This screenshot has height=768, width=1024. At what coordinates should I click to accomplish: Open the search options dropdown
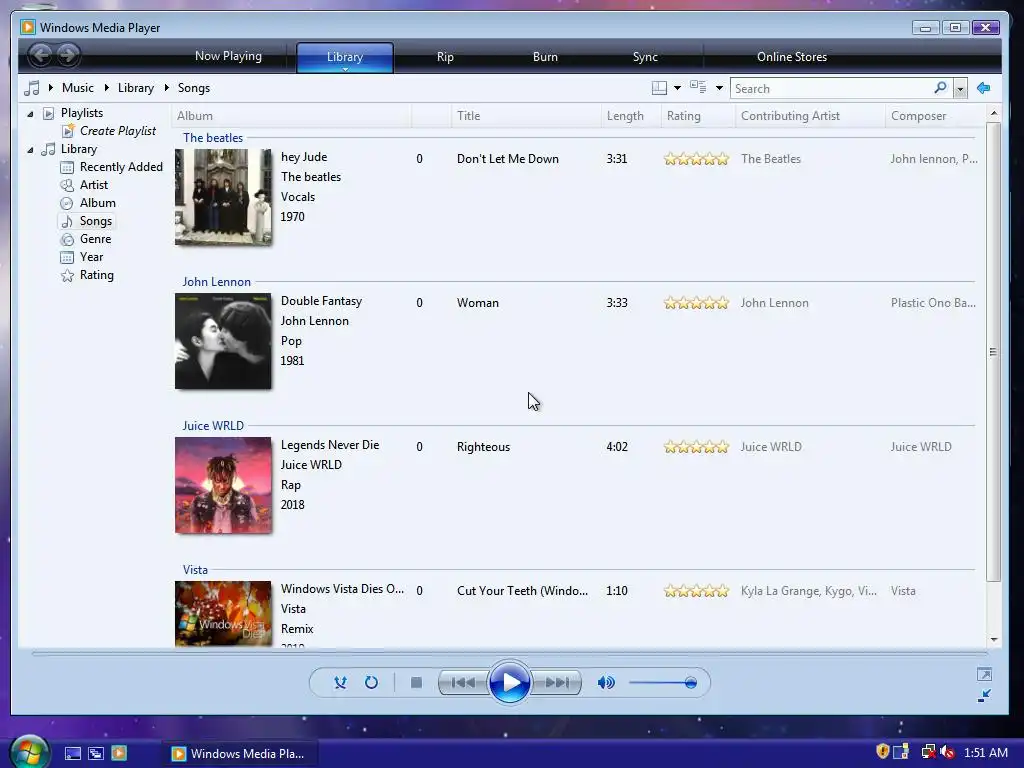[x=960, y=88]
